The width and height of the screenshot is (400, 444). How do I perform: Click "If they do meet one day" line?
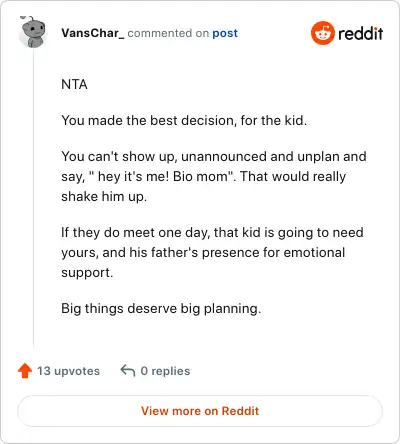(x=212, y=232)
